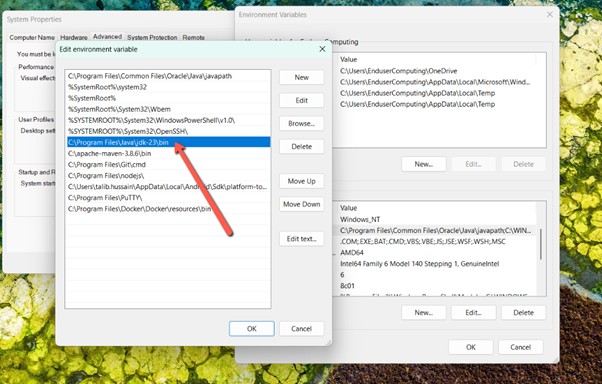Open System Protection tab in System Properties
The image size is (602, 384).
pyautogui.click(x=152, y=38)
